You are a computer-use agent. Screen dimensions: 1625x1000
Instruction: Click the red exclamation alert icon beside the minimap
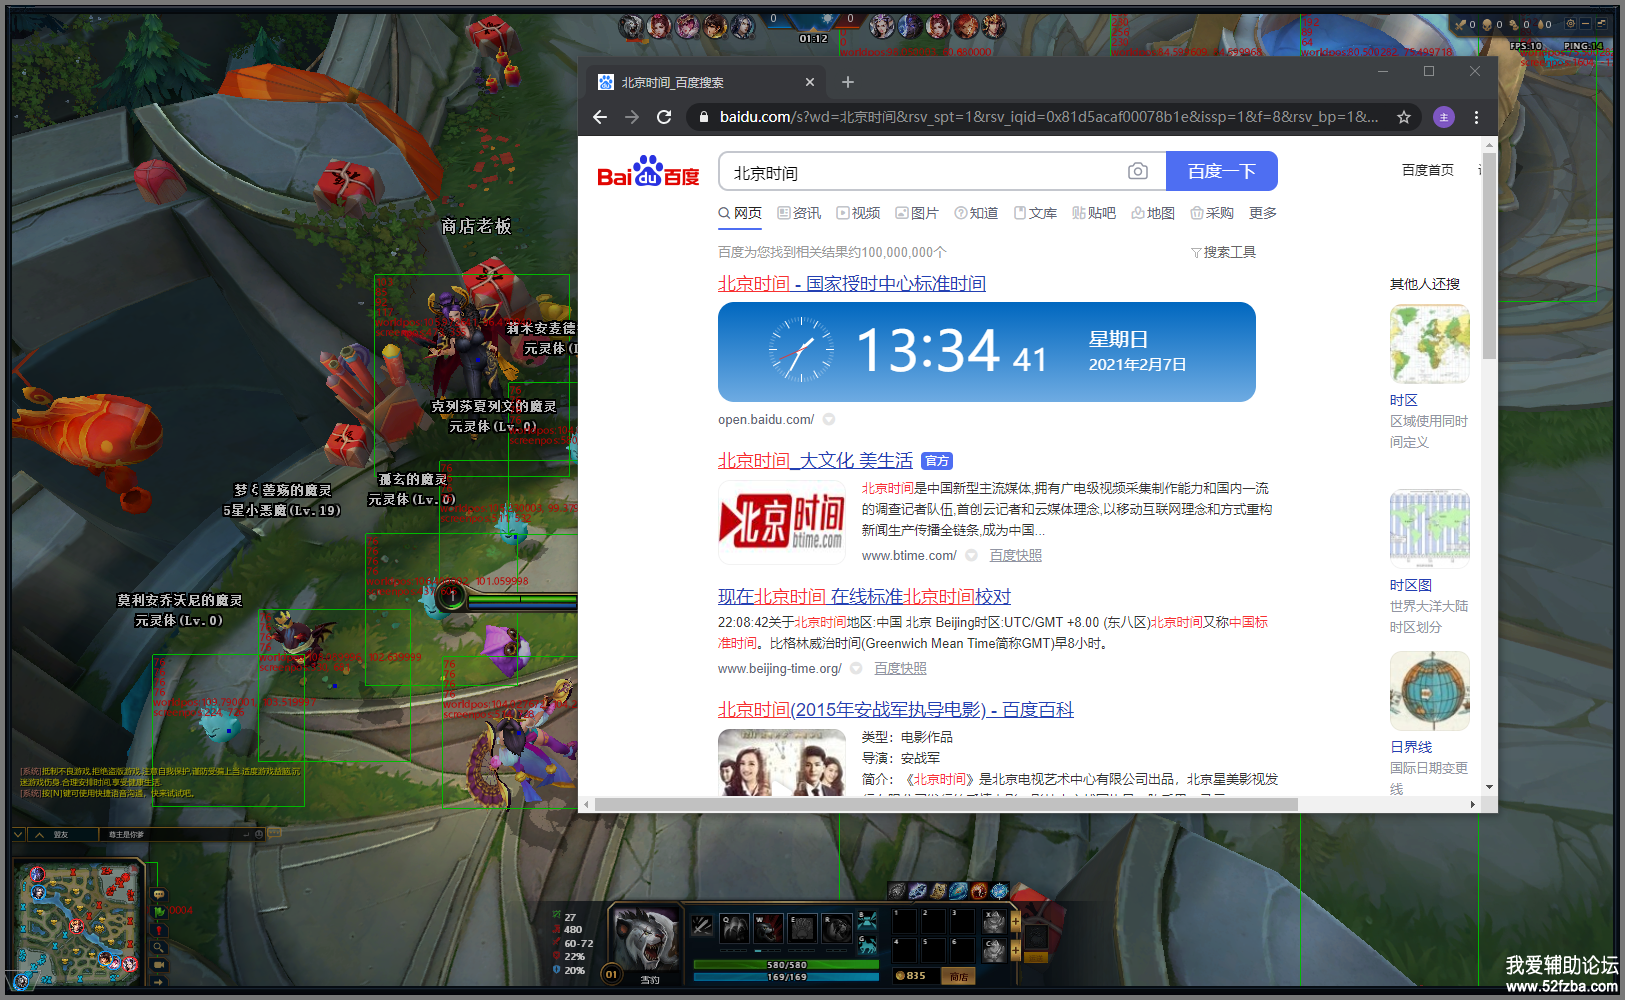159,930
